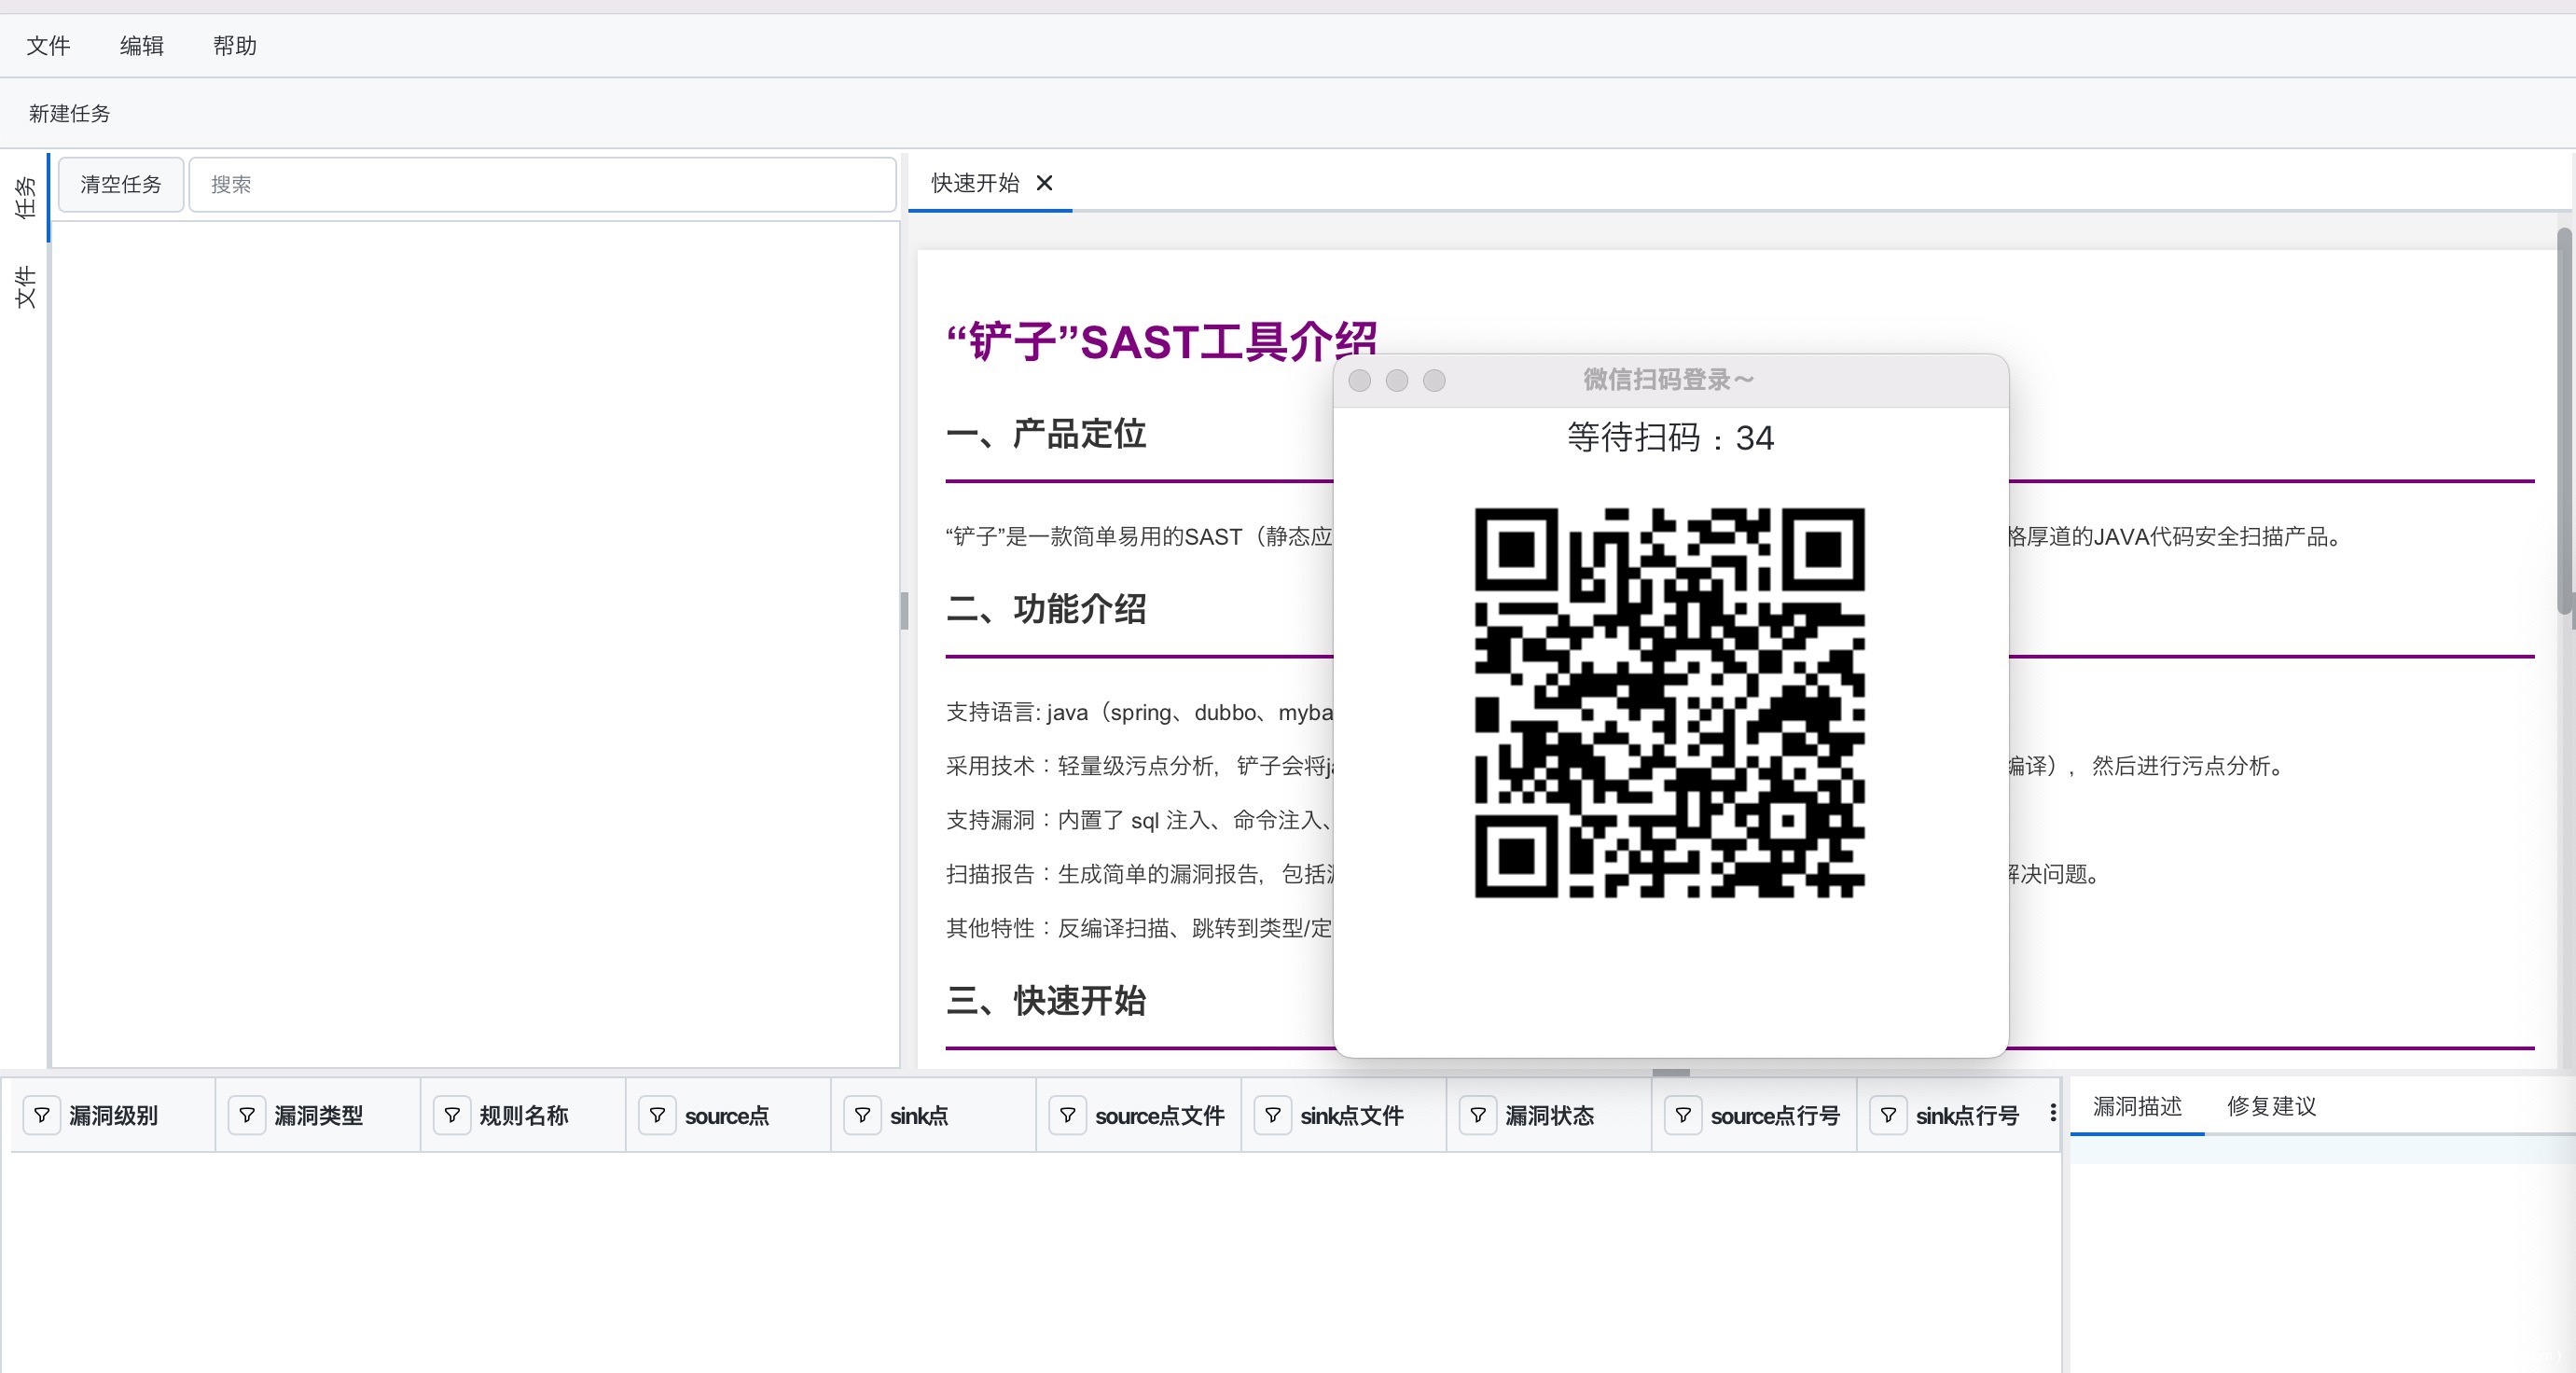Click filter icon on source点文件 column
Viewport: 2576px width, 1373px height.
(x=1068, y=1115)
